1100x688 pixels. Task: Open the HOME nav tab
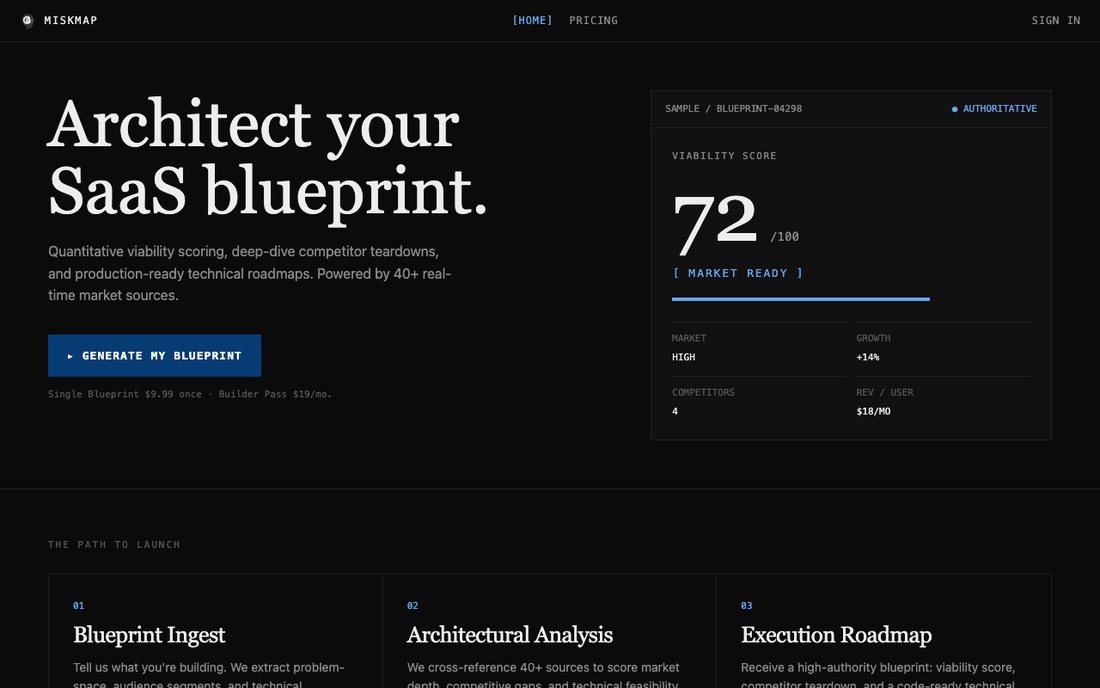[532, 20]
